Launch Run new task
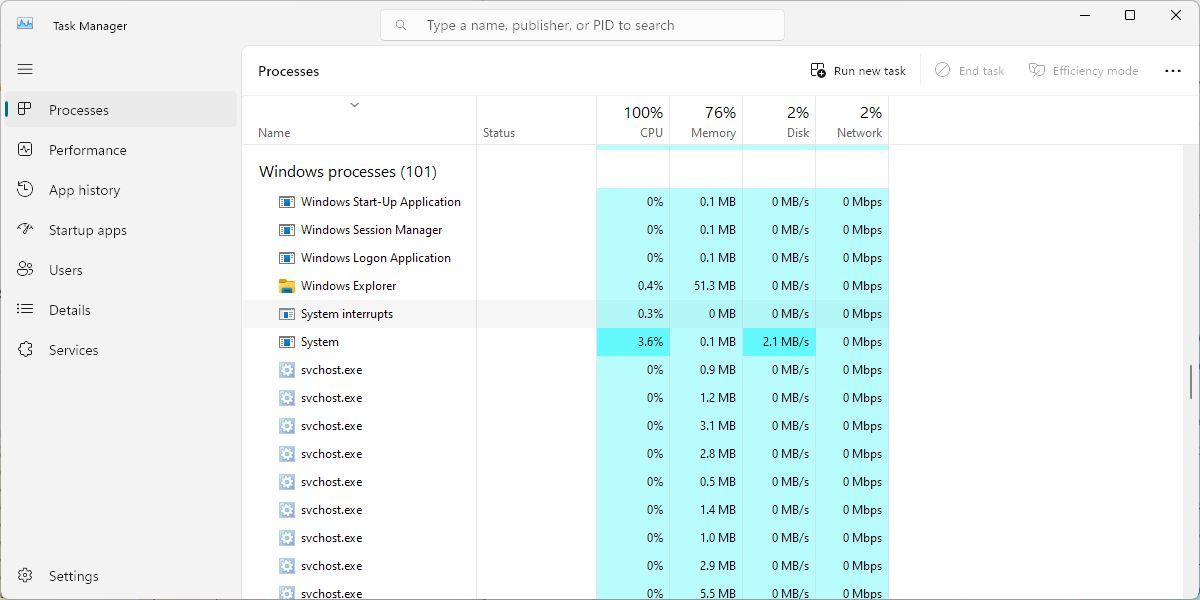The height and width of the screenshot is (600, 1200). tap(857, 70)
